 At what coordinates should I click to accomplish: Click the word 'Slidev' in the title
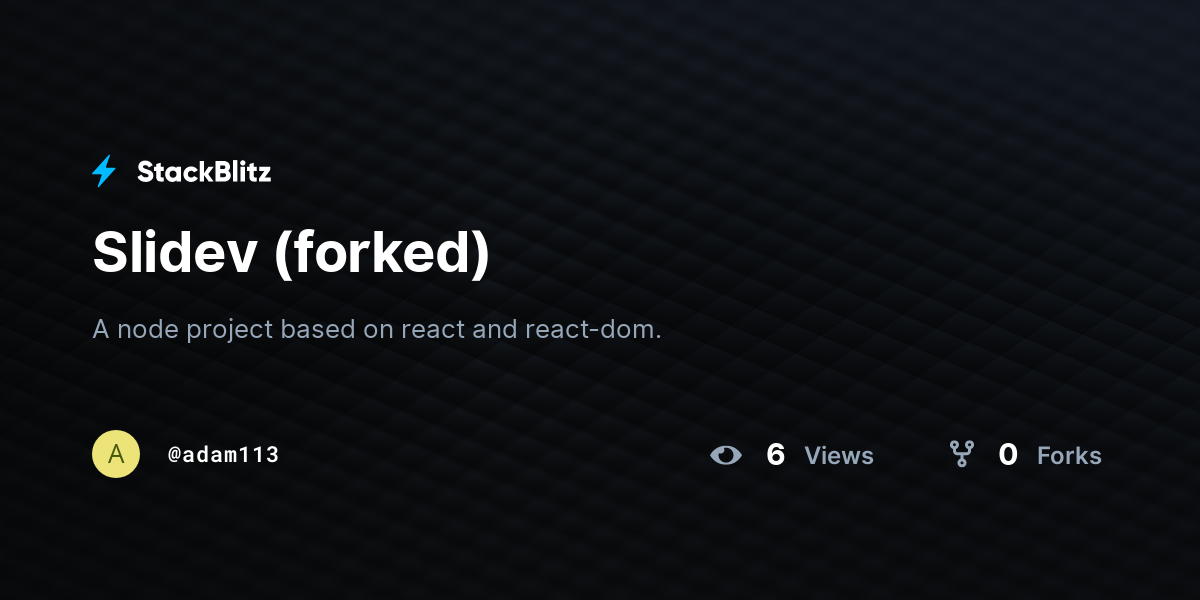[x=176, y=252]
